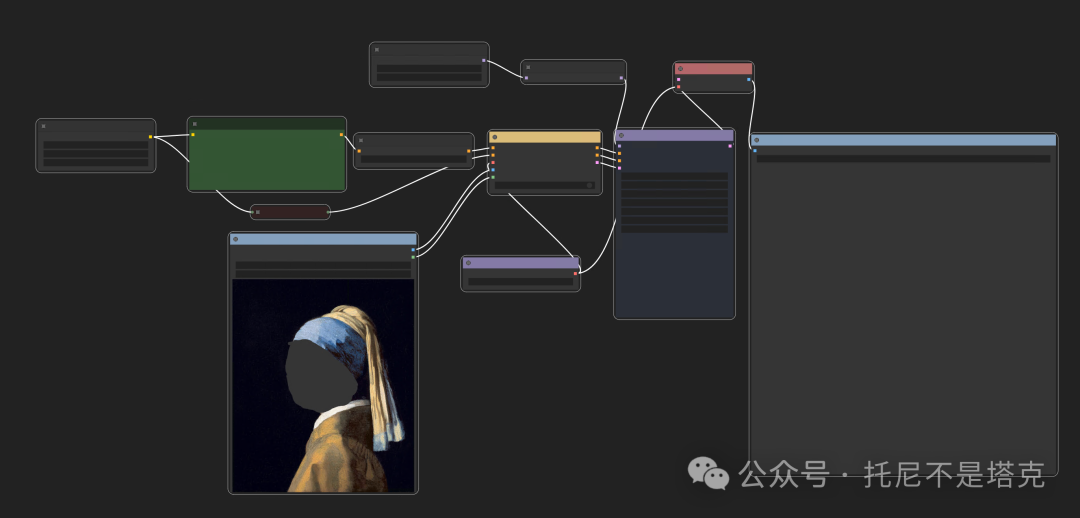Collapse the blue image-loader node via its title dot
The height and width of the screenshot is (518, 1080).
(x=236, y=239)
